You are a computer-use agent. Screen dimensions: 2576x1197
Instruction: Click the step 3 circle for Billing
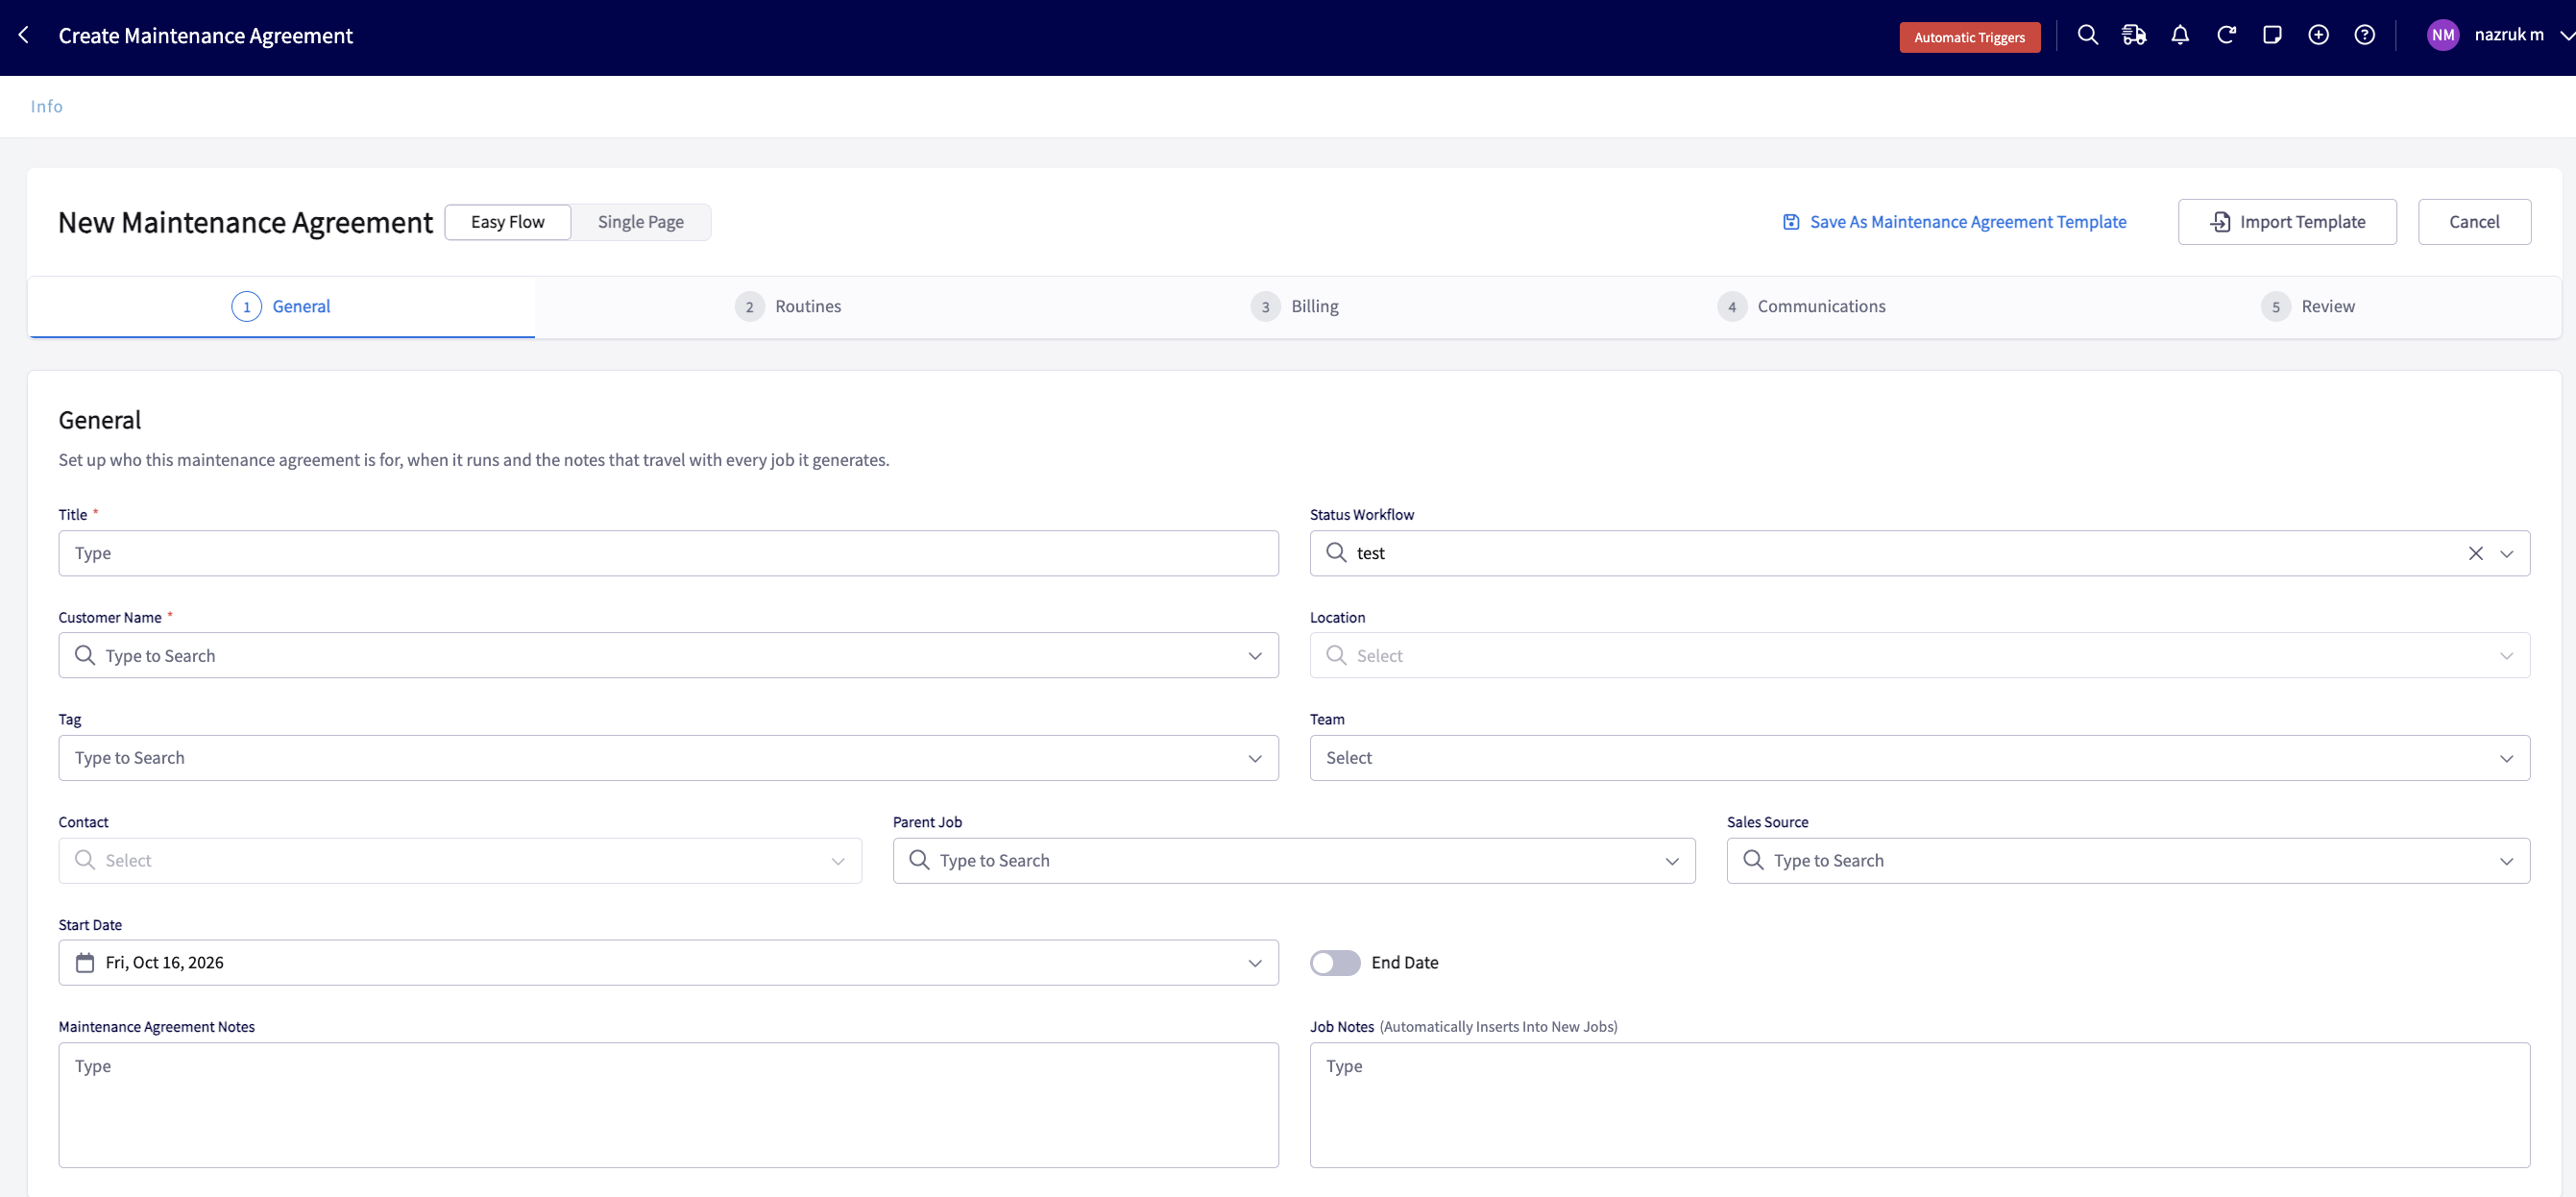[1265, 306]
